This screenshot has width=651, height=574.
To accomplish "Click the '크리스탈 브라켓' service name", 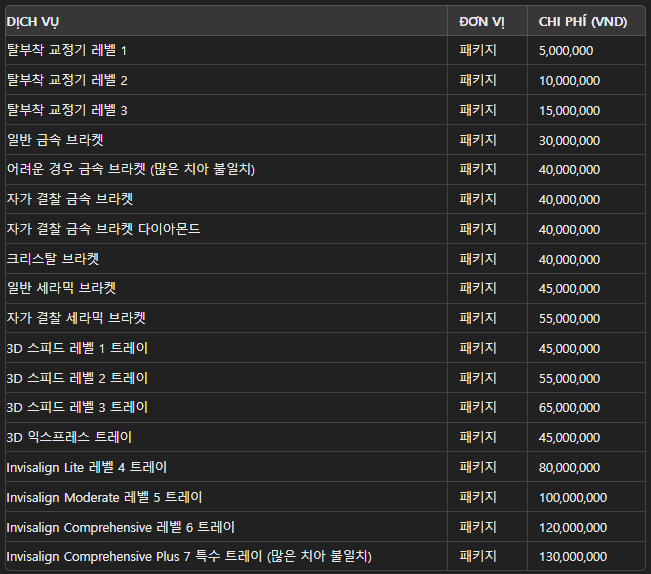I will 53,259.
